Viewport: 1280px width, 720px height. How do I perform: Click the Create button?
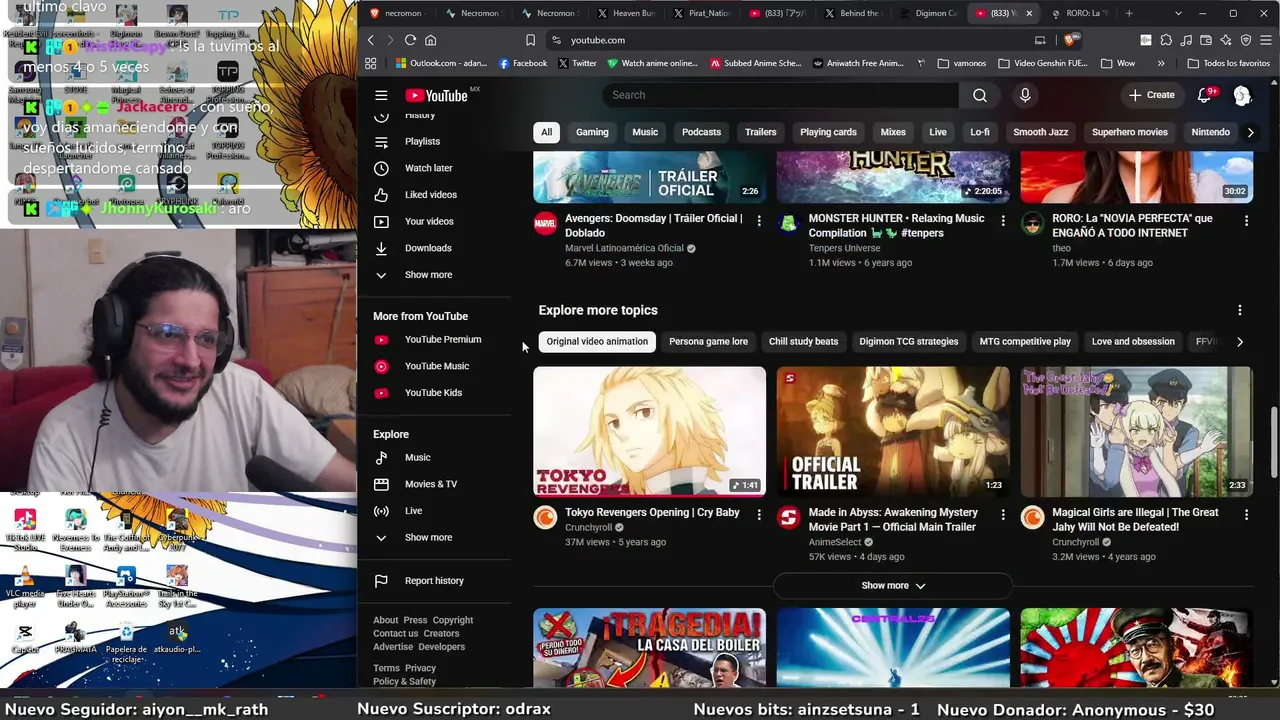point(1151,95)
